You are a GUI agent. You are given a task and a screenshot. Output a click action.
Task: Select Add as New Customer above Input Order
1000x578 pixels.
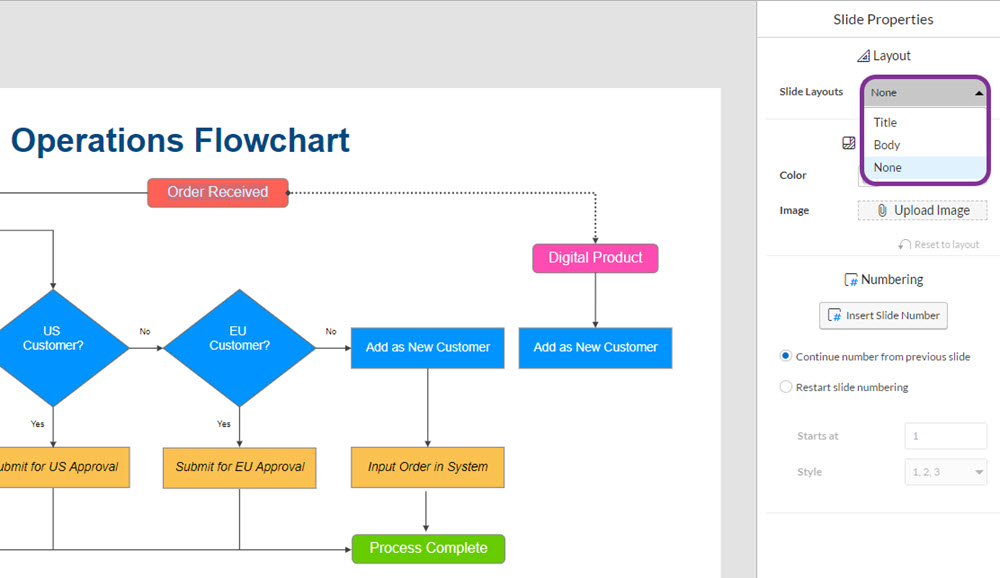pyautogui.click(x=428, y=348)
